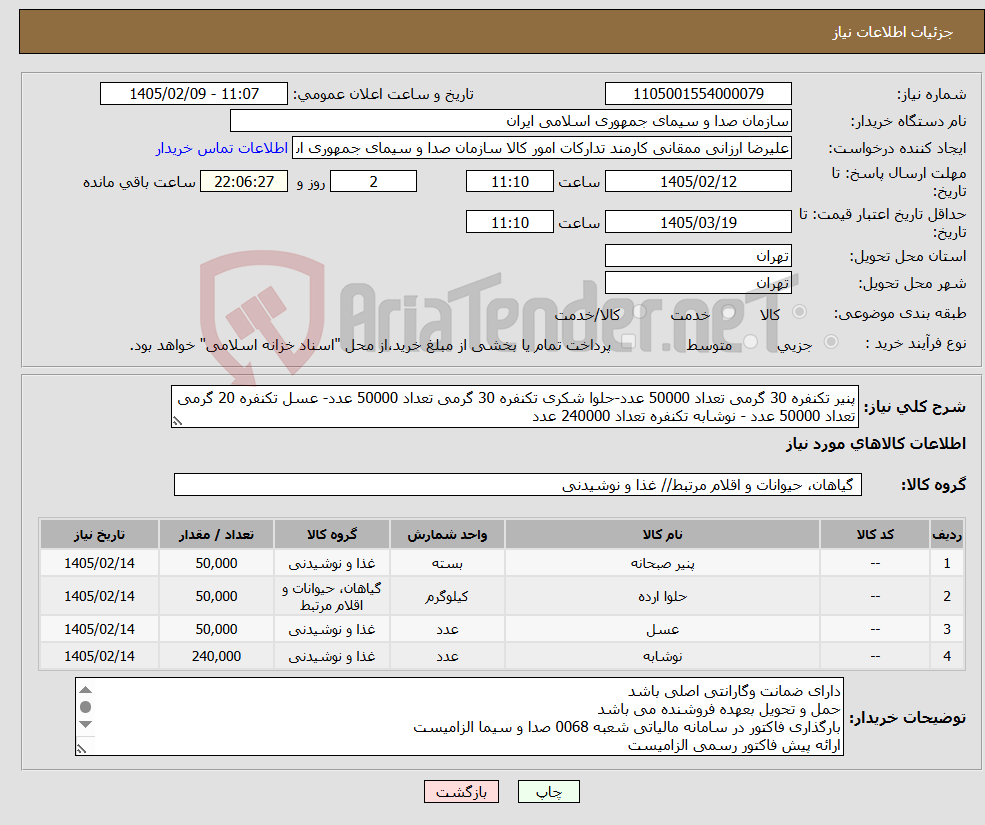Click the واحد شمارش column header
The height and width of the screenshot is (825, 985).
447,534
